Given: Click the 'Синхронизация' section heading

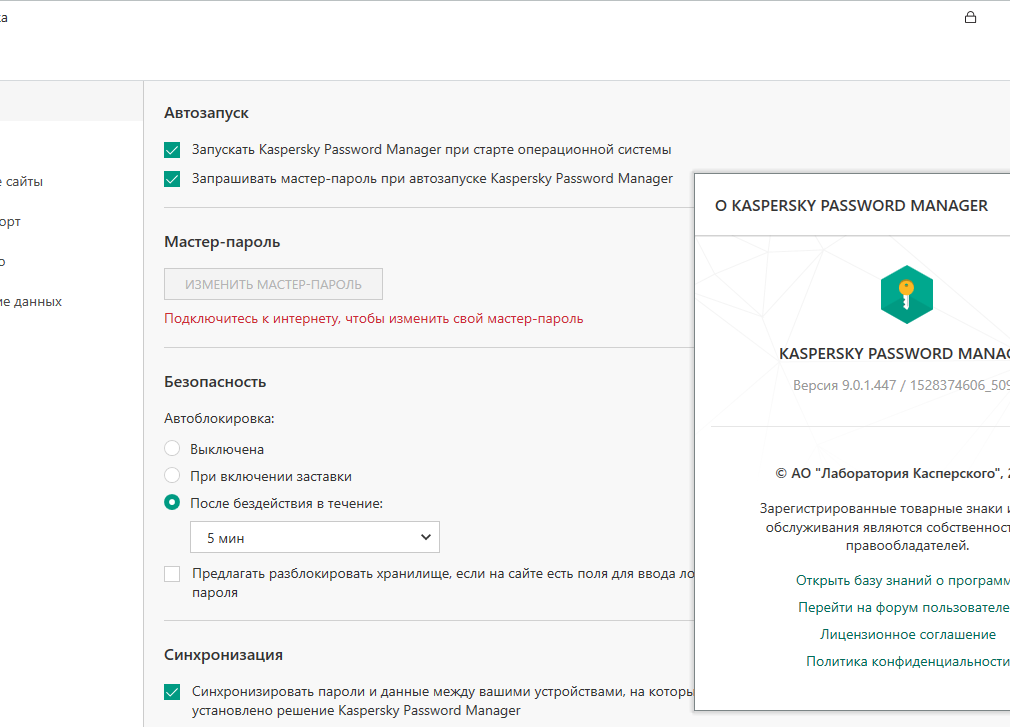Looking at the screenshot, I should pyautogui.click(x=224, y=655).
